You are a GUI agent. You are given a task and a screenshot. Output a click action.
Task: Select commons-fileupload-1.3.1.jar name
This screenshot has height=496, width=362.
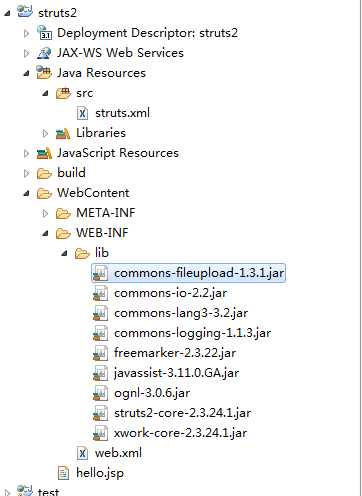(x=199, y=273)
